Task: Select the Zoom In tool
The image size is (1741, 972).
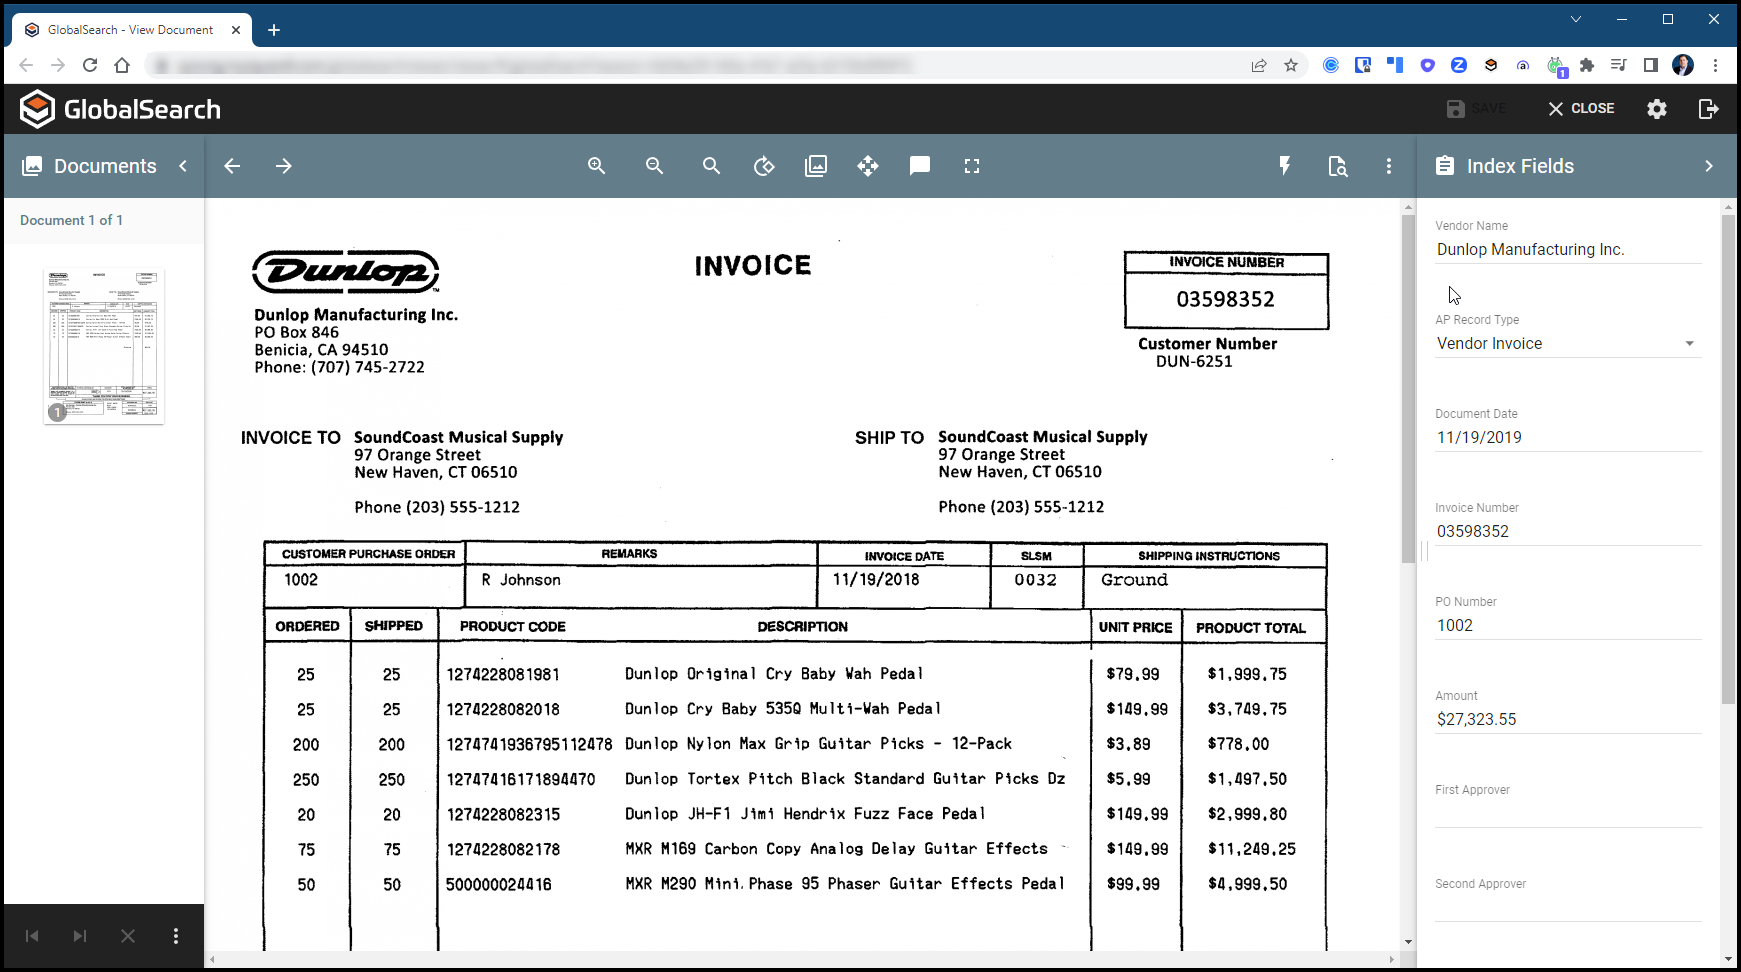Action: pyautogui.click(x=597, y=166)
